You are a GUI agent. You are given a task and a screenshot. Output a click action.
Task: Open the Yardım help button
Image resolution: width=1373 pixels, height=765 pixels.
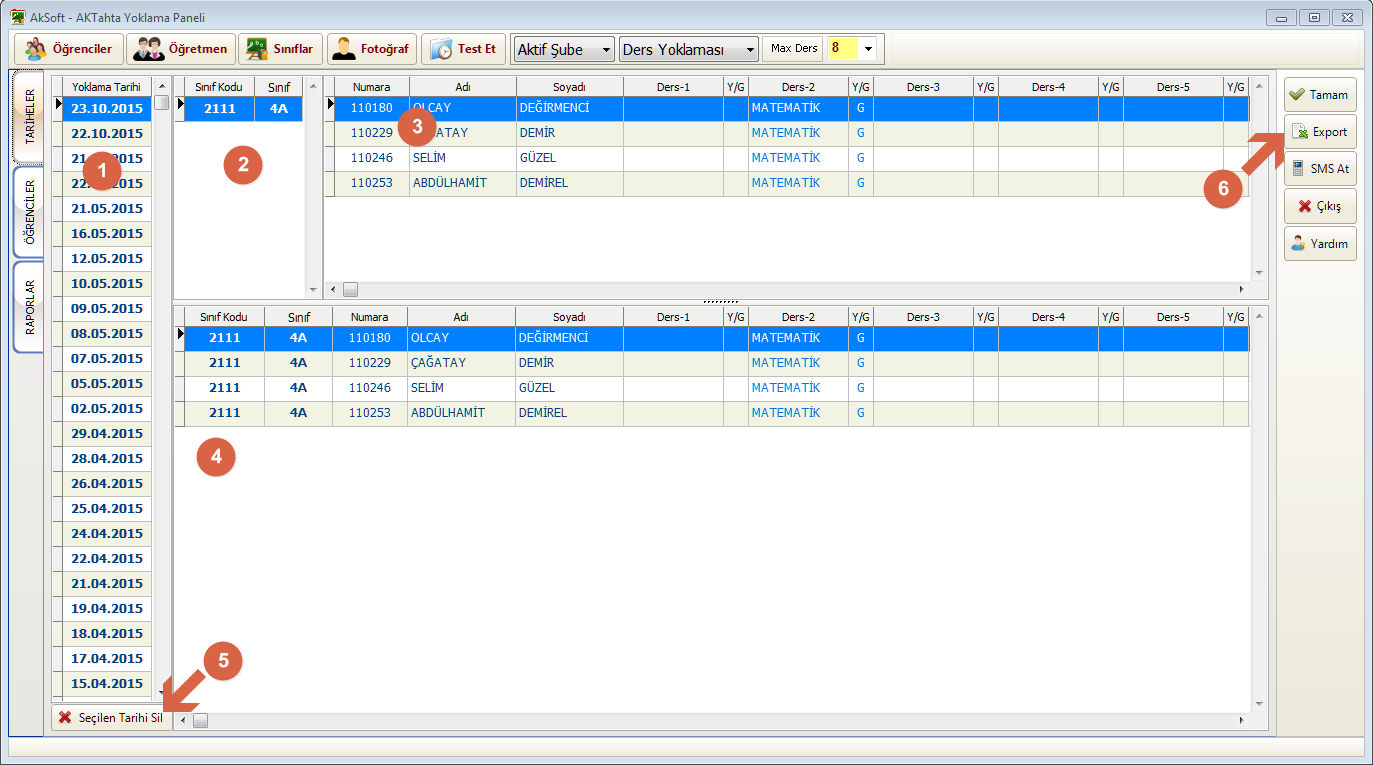tap(1320, 243)
